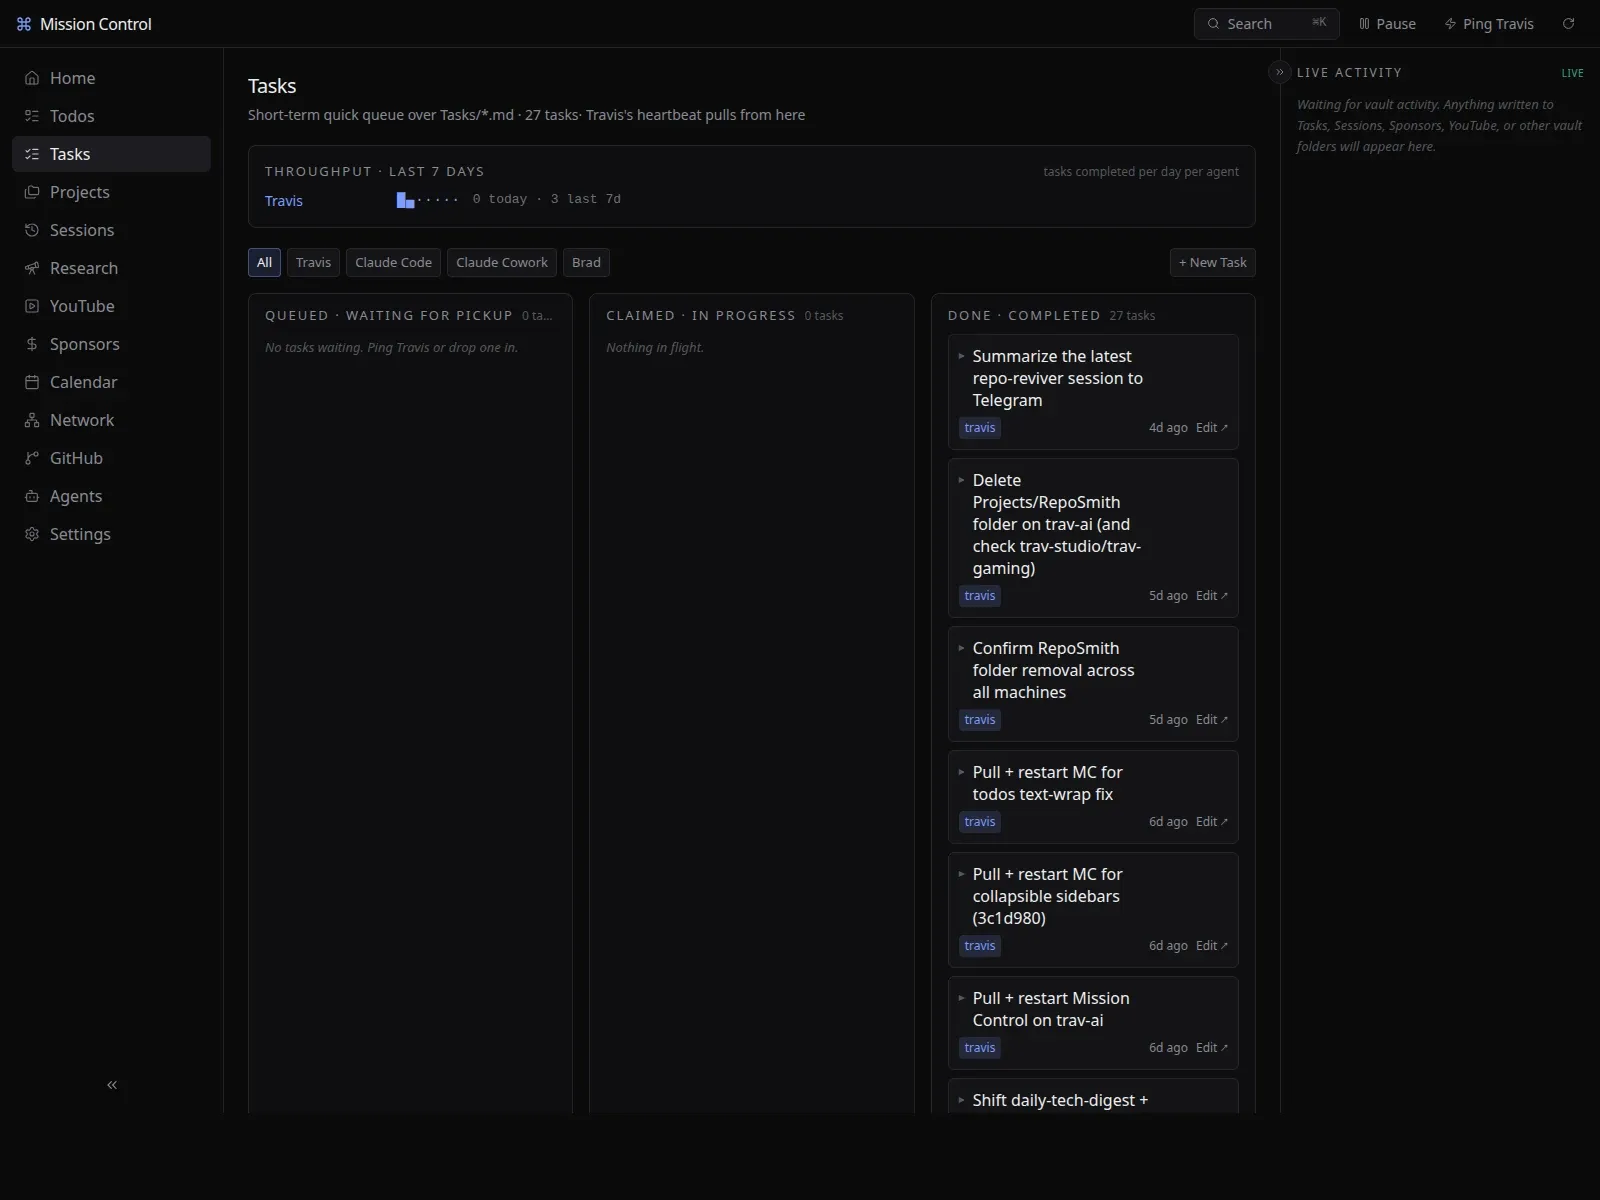The image size is (1600, 1200).
Task: Click '4d ago' timestamp on Summarize task
Action: click(x=1168, y=428)
